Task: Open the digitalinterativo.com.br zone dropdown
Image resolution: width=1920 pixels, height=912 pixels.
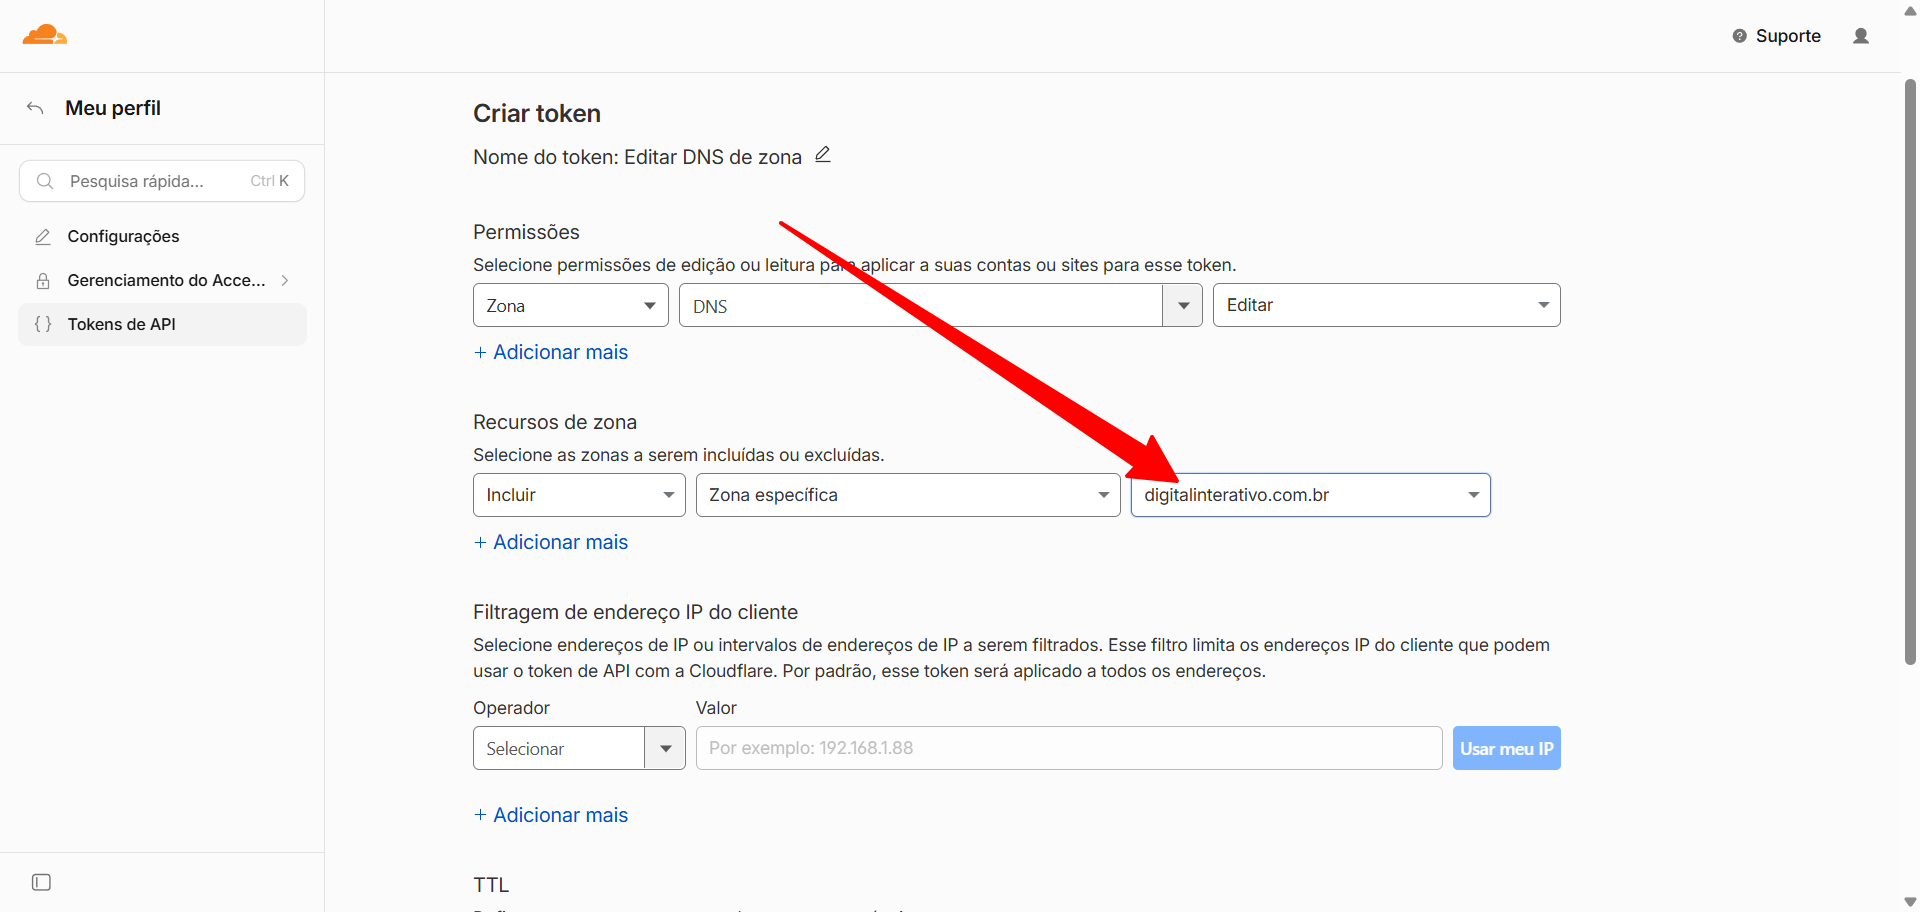Action: tap(1310, 495)
